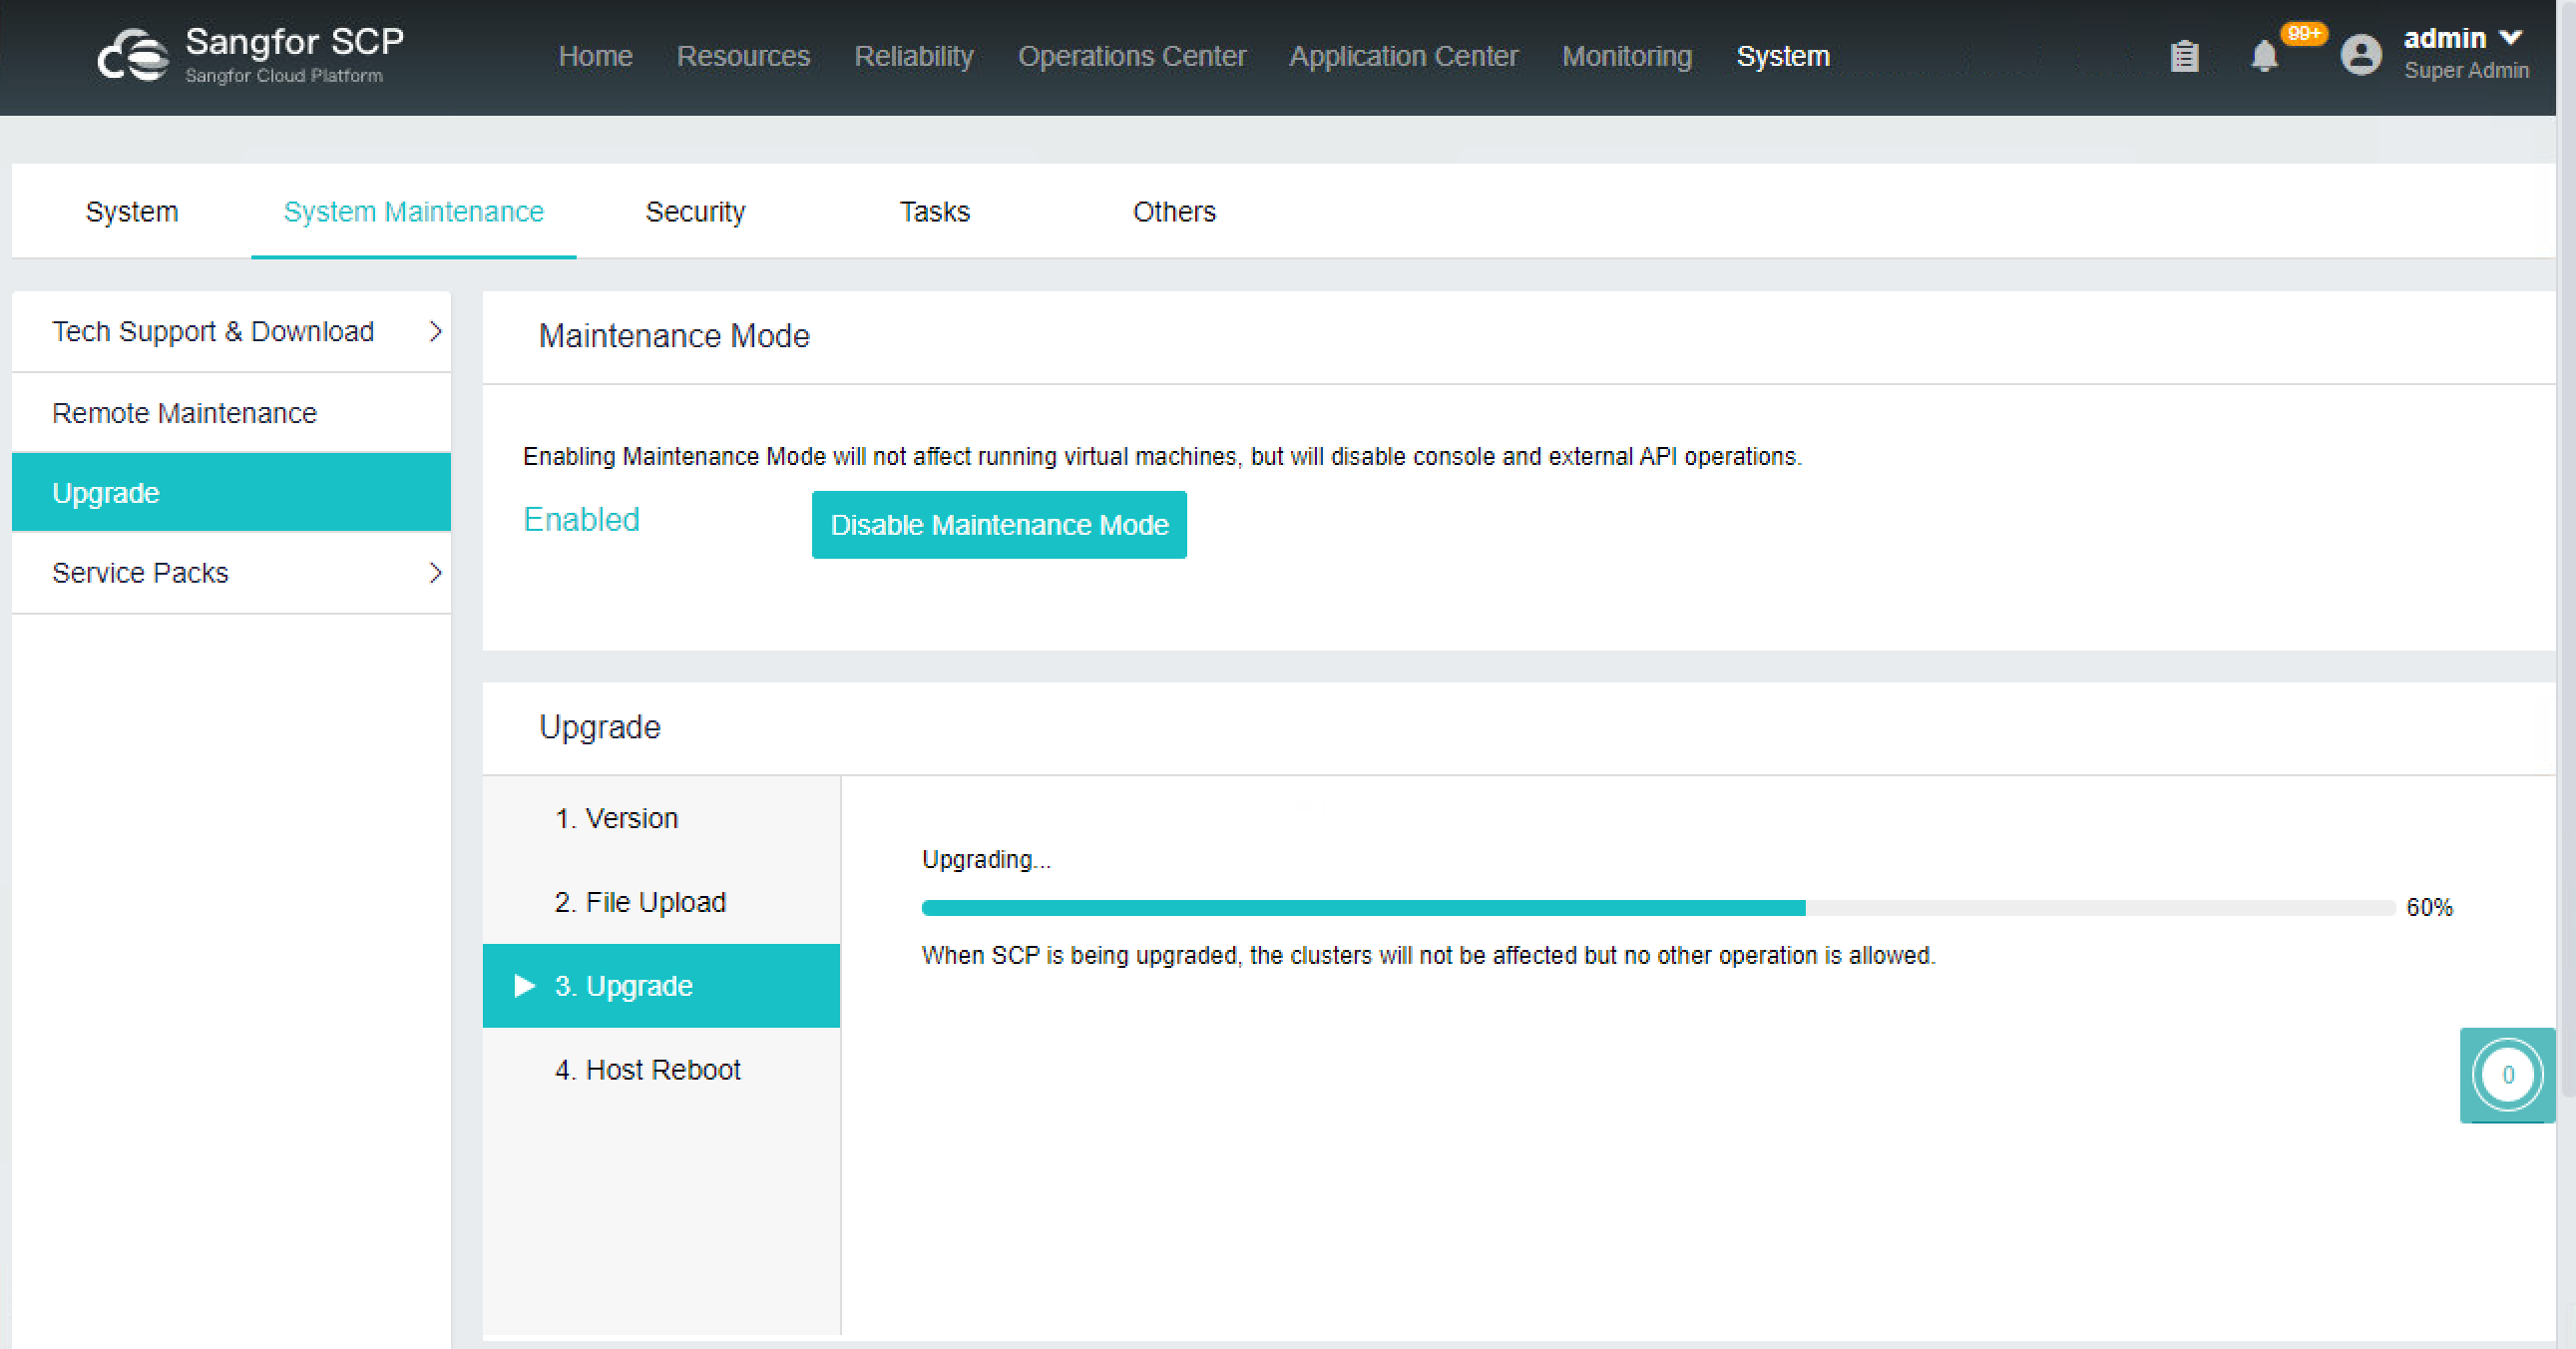The height and width of the screenshot is (1349, 2576).
Task: Open the Monitoring menu
Action: click(x=1627, y=56)
